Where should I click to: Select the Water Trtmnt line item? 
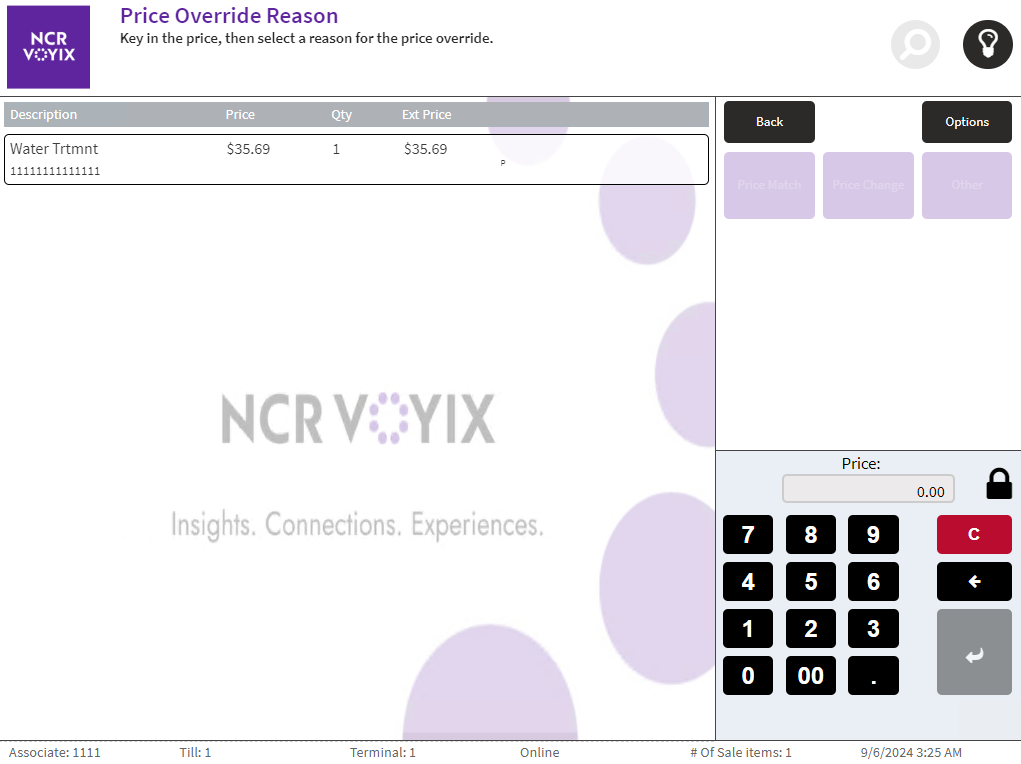point(356,159)
